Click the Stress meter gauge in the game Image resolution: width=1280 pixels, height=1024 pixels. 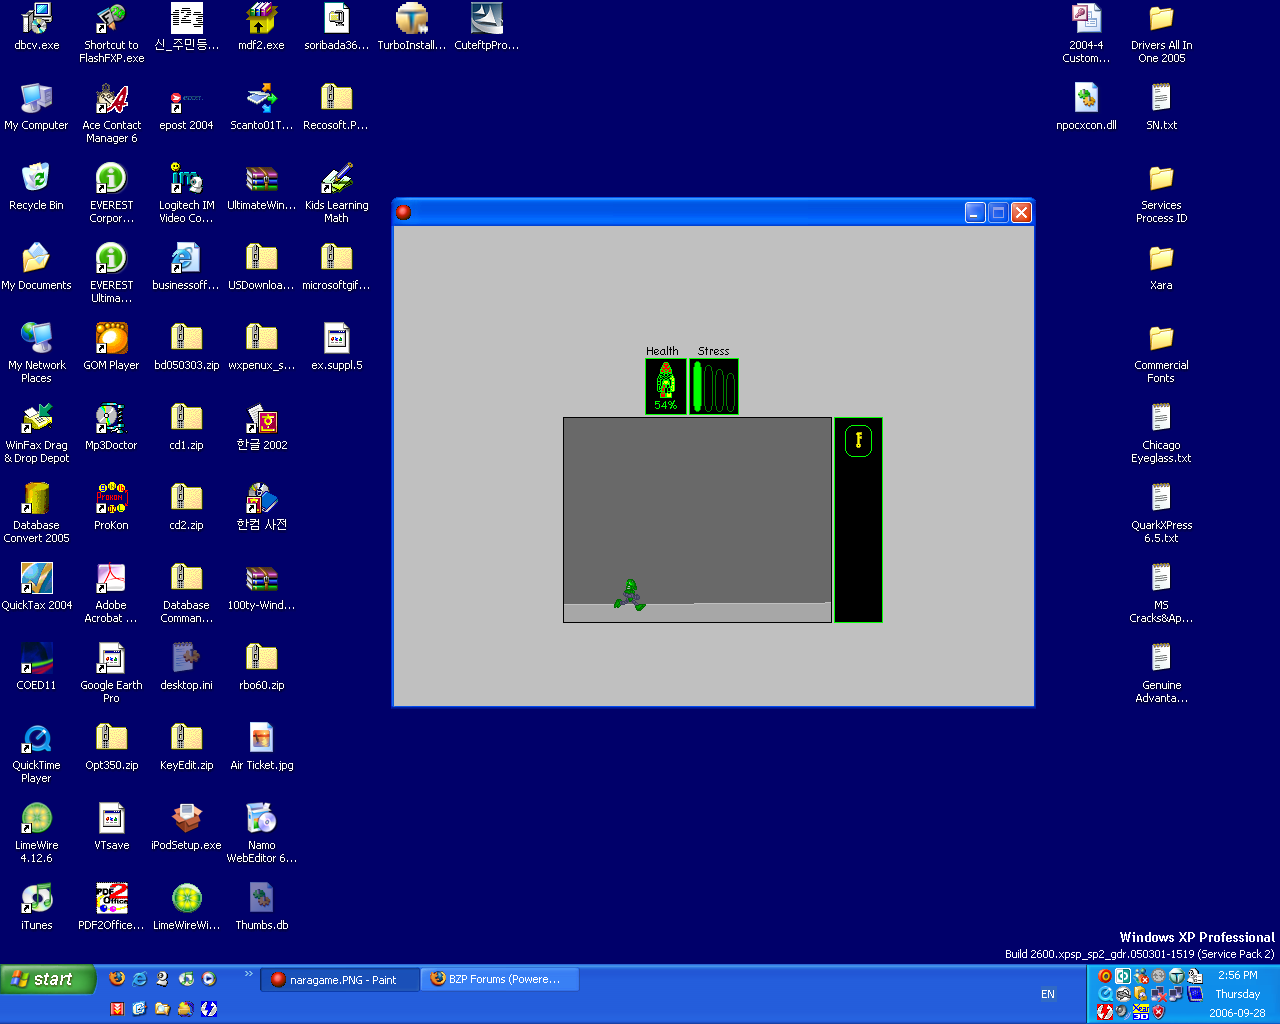point(714,386)
